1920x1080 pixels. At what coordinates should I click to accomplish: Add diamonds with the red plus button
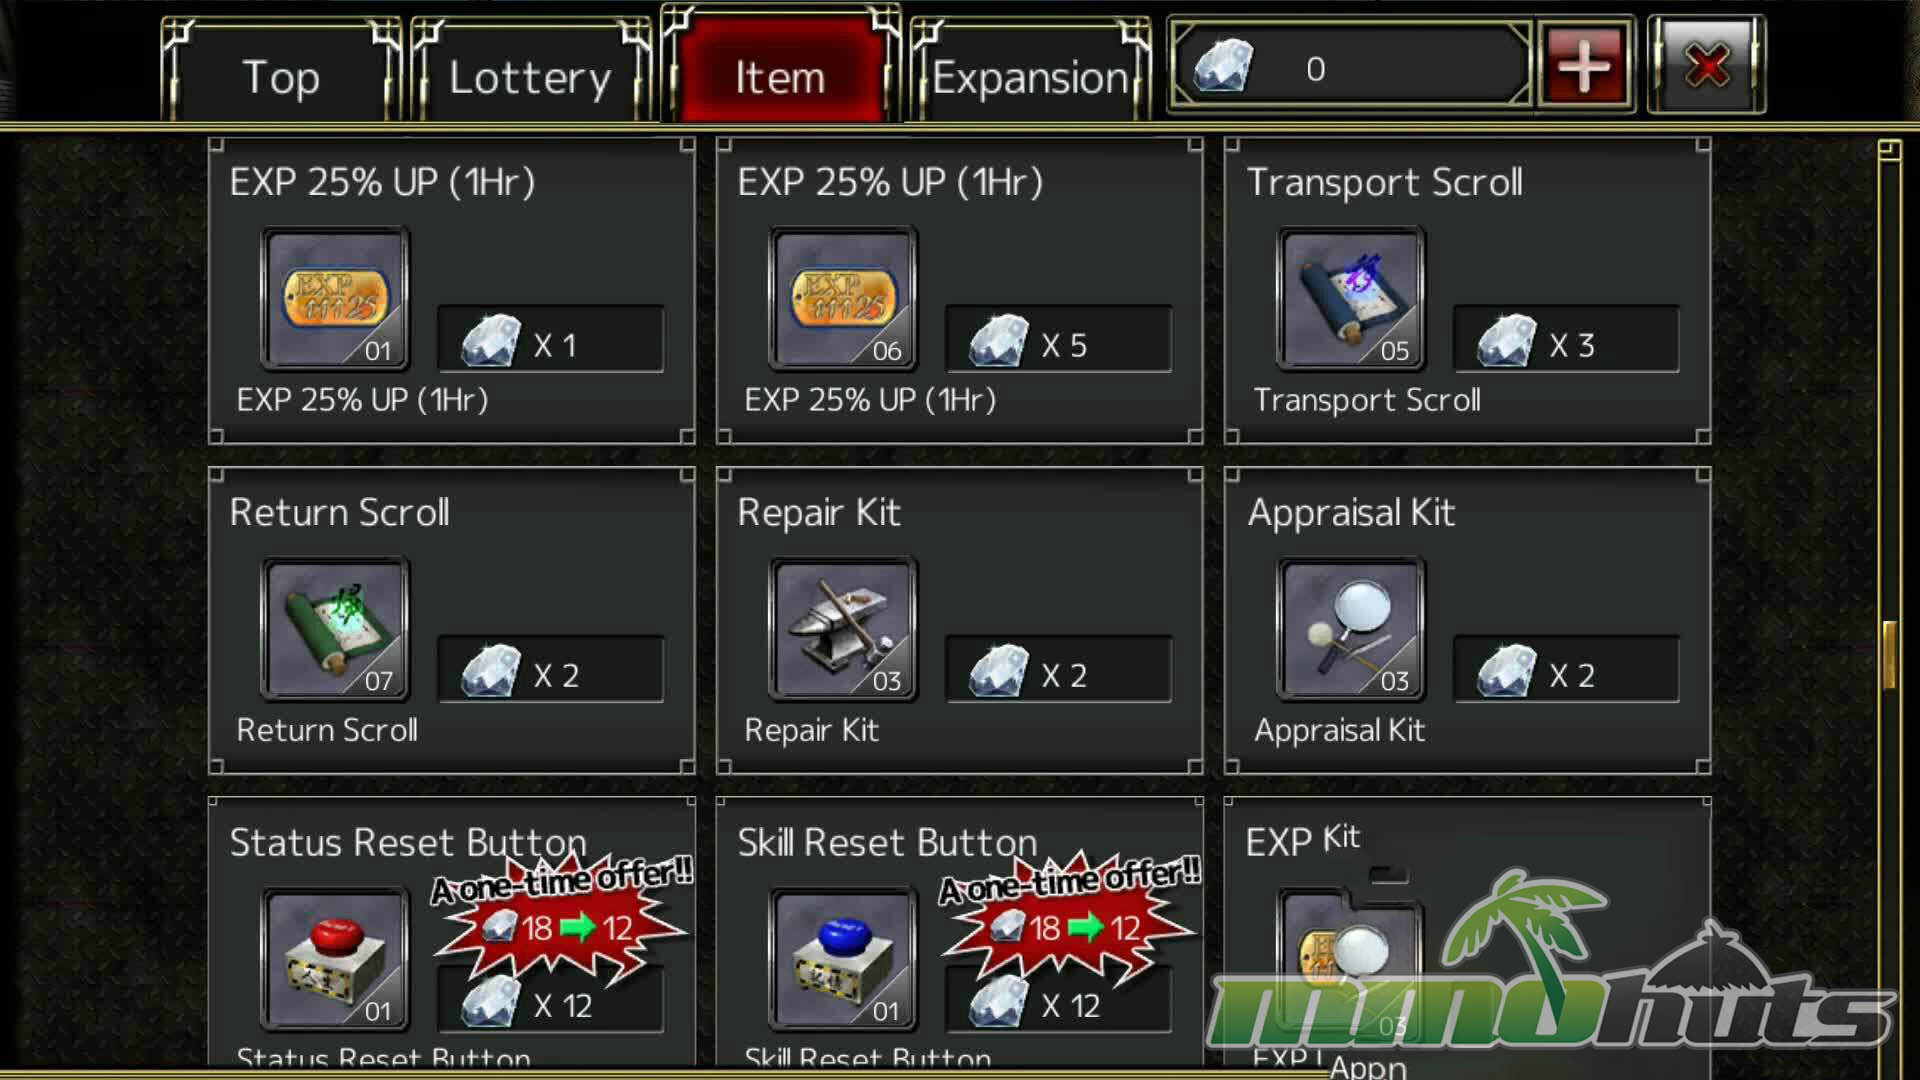tap(1584, 66)
